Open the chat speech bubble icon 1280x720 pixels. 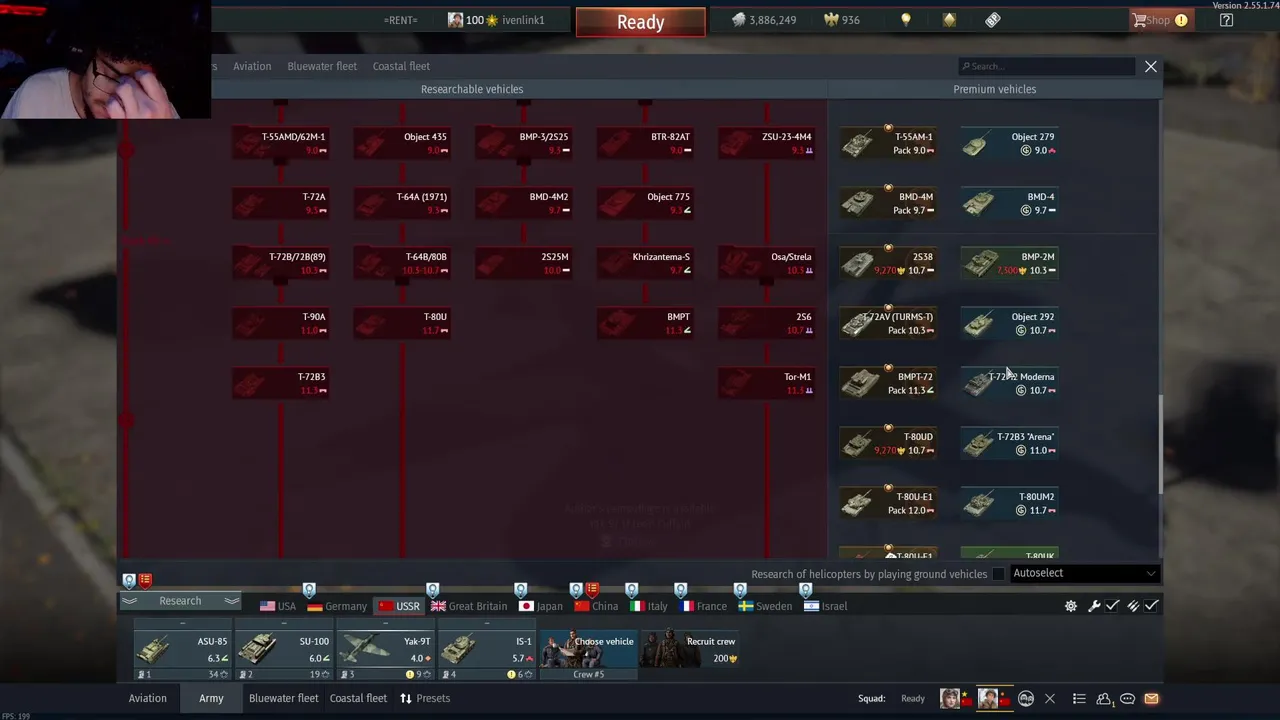[1127, 698]
